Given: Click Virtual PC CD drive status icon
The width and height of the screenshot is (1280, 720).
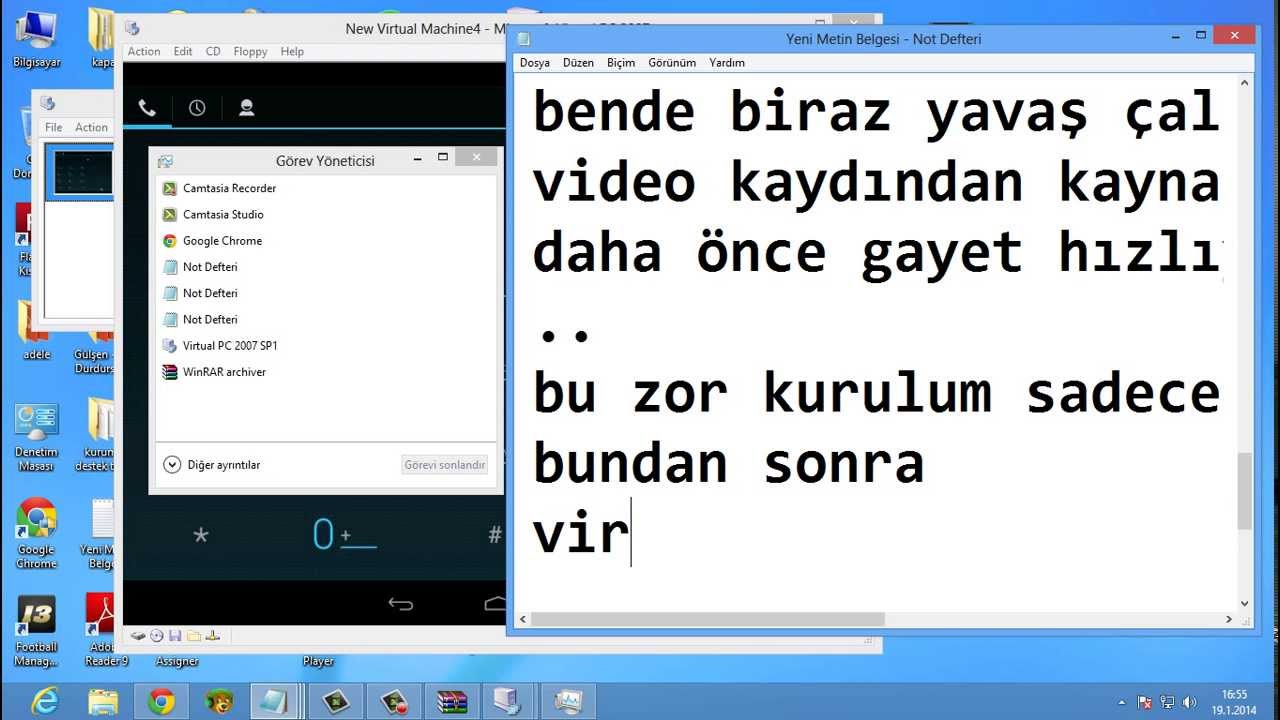Looking at the screenshot, I should [x=157, y=635].
